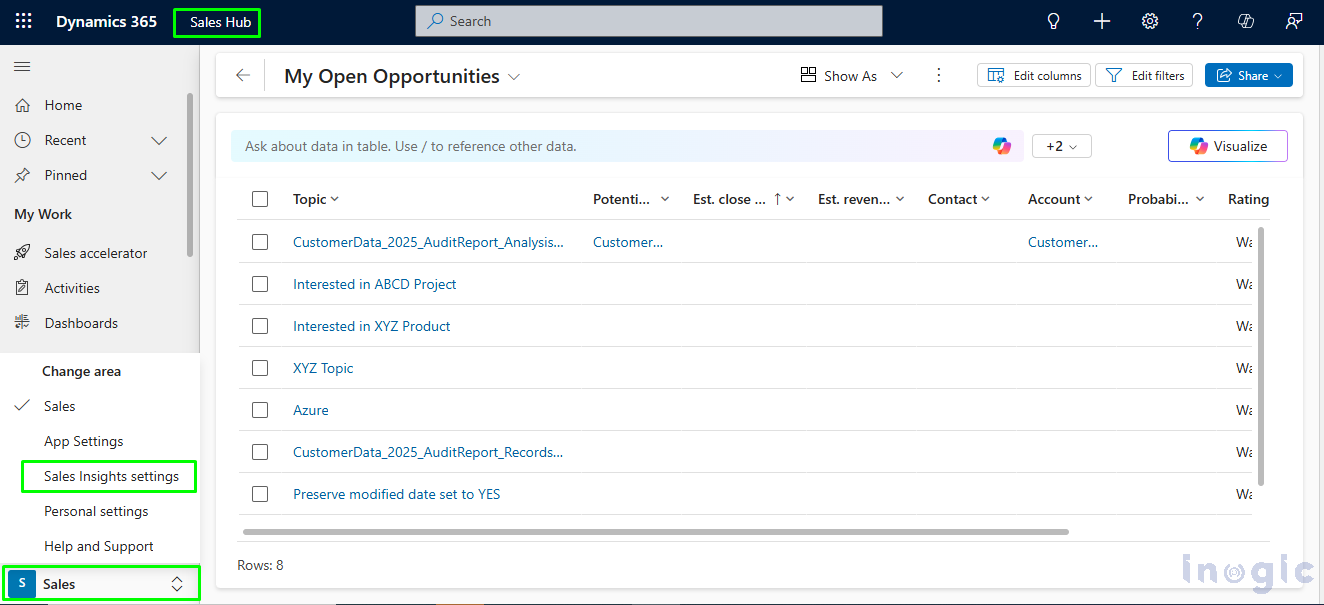Check the Azure row checkbox
The image size is (1324, 605).
coord(260,410)
